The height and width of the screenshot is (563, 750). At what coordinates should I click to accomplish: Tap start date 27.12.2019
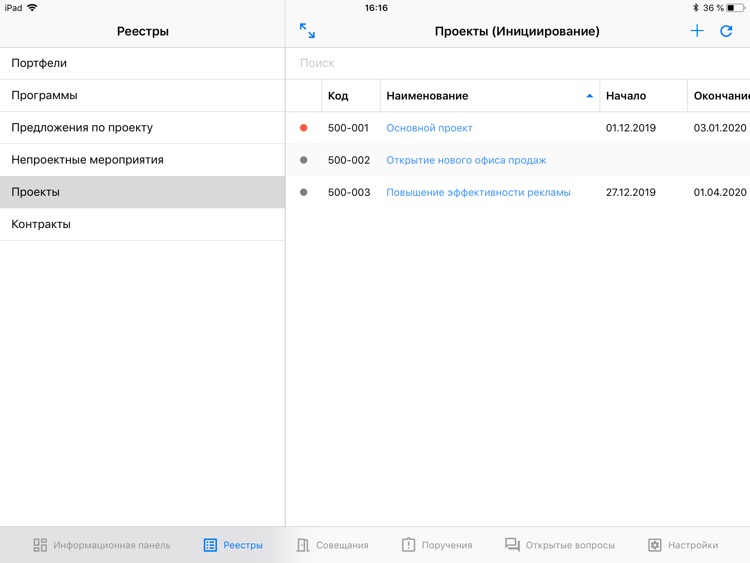pyautogui.click(x=630, y=192)
